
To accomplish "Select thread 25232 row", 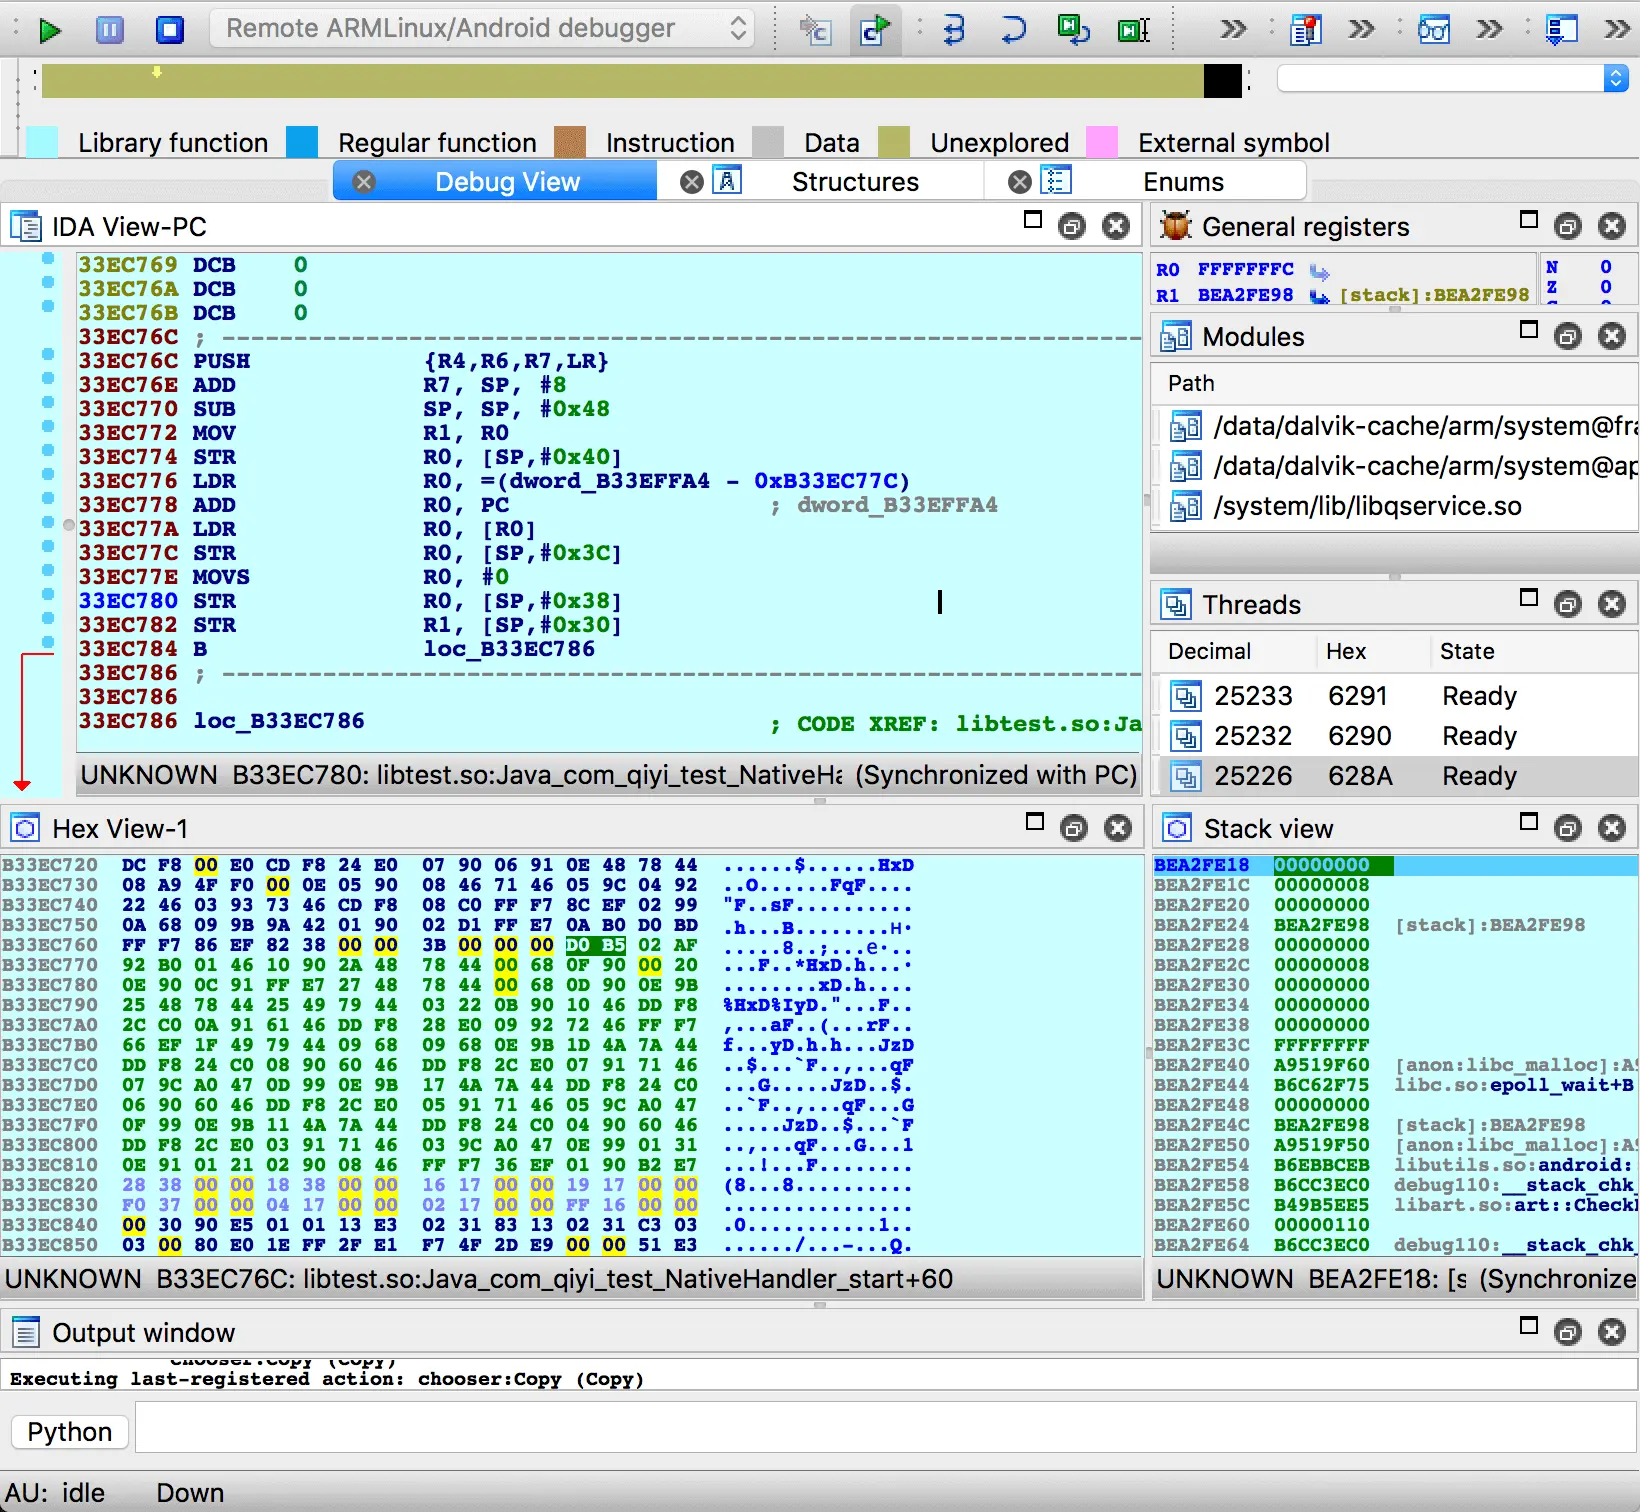I will (1395, 736).
